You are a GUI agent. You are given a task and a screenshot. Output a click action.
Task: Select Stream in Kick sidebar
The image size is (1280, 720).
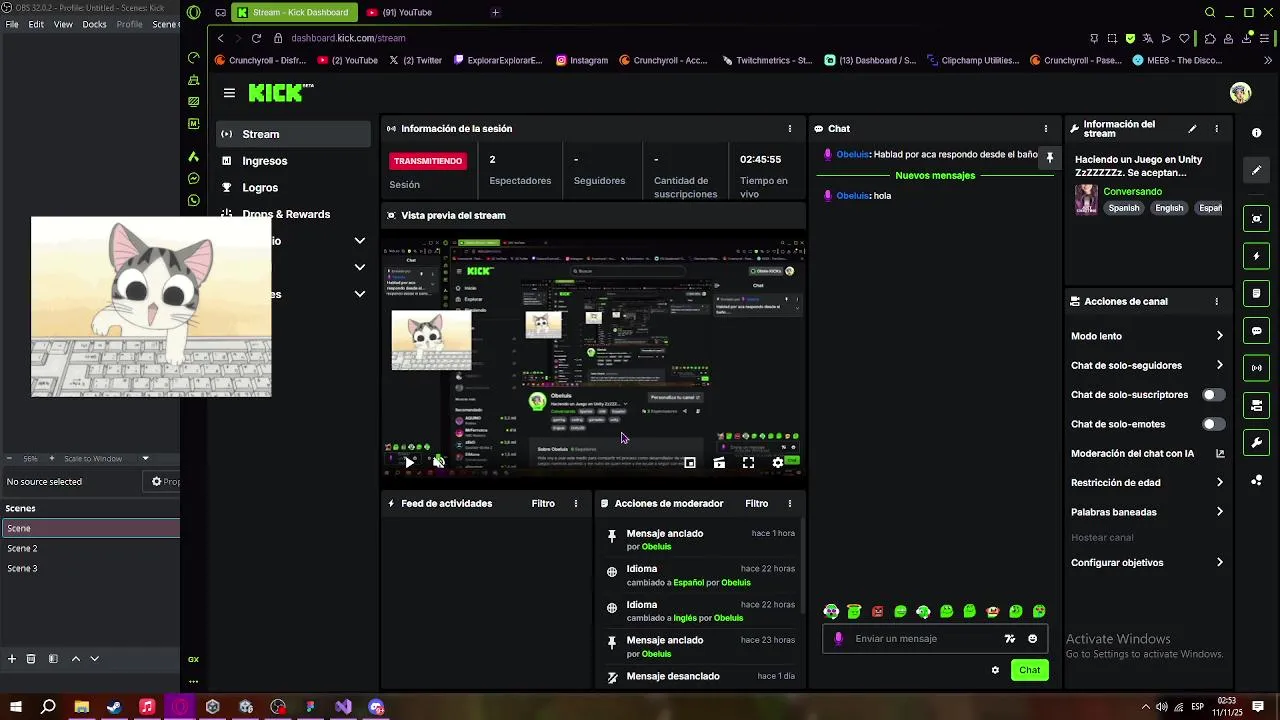click(293, 134)
